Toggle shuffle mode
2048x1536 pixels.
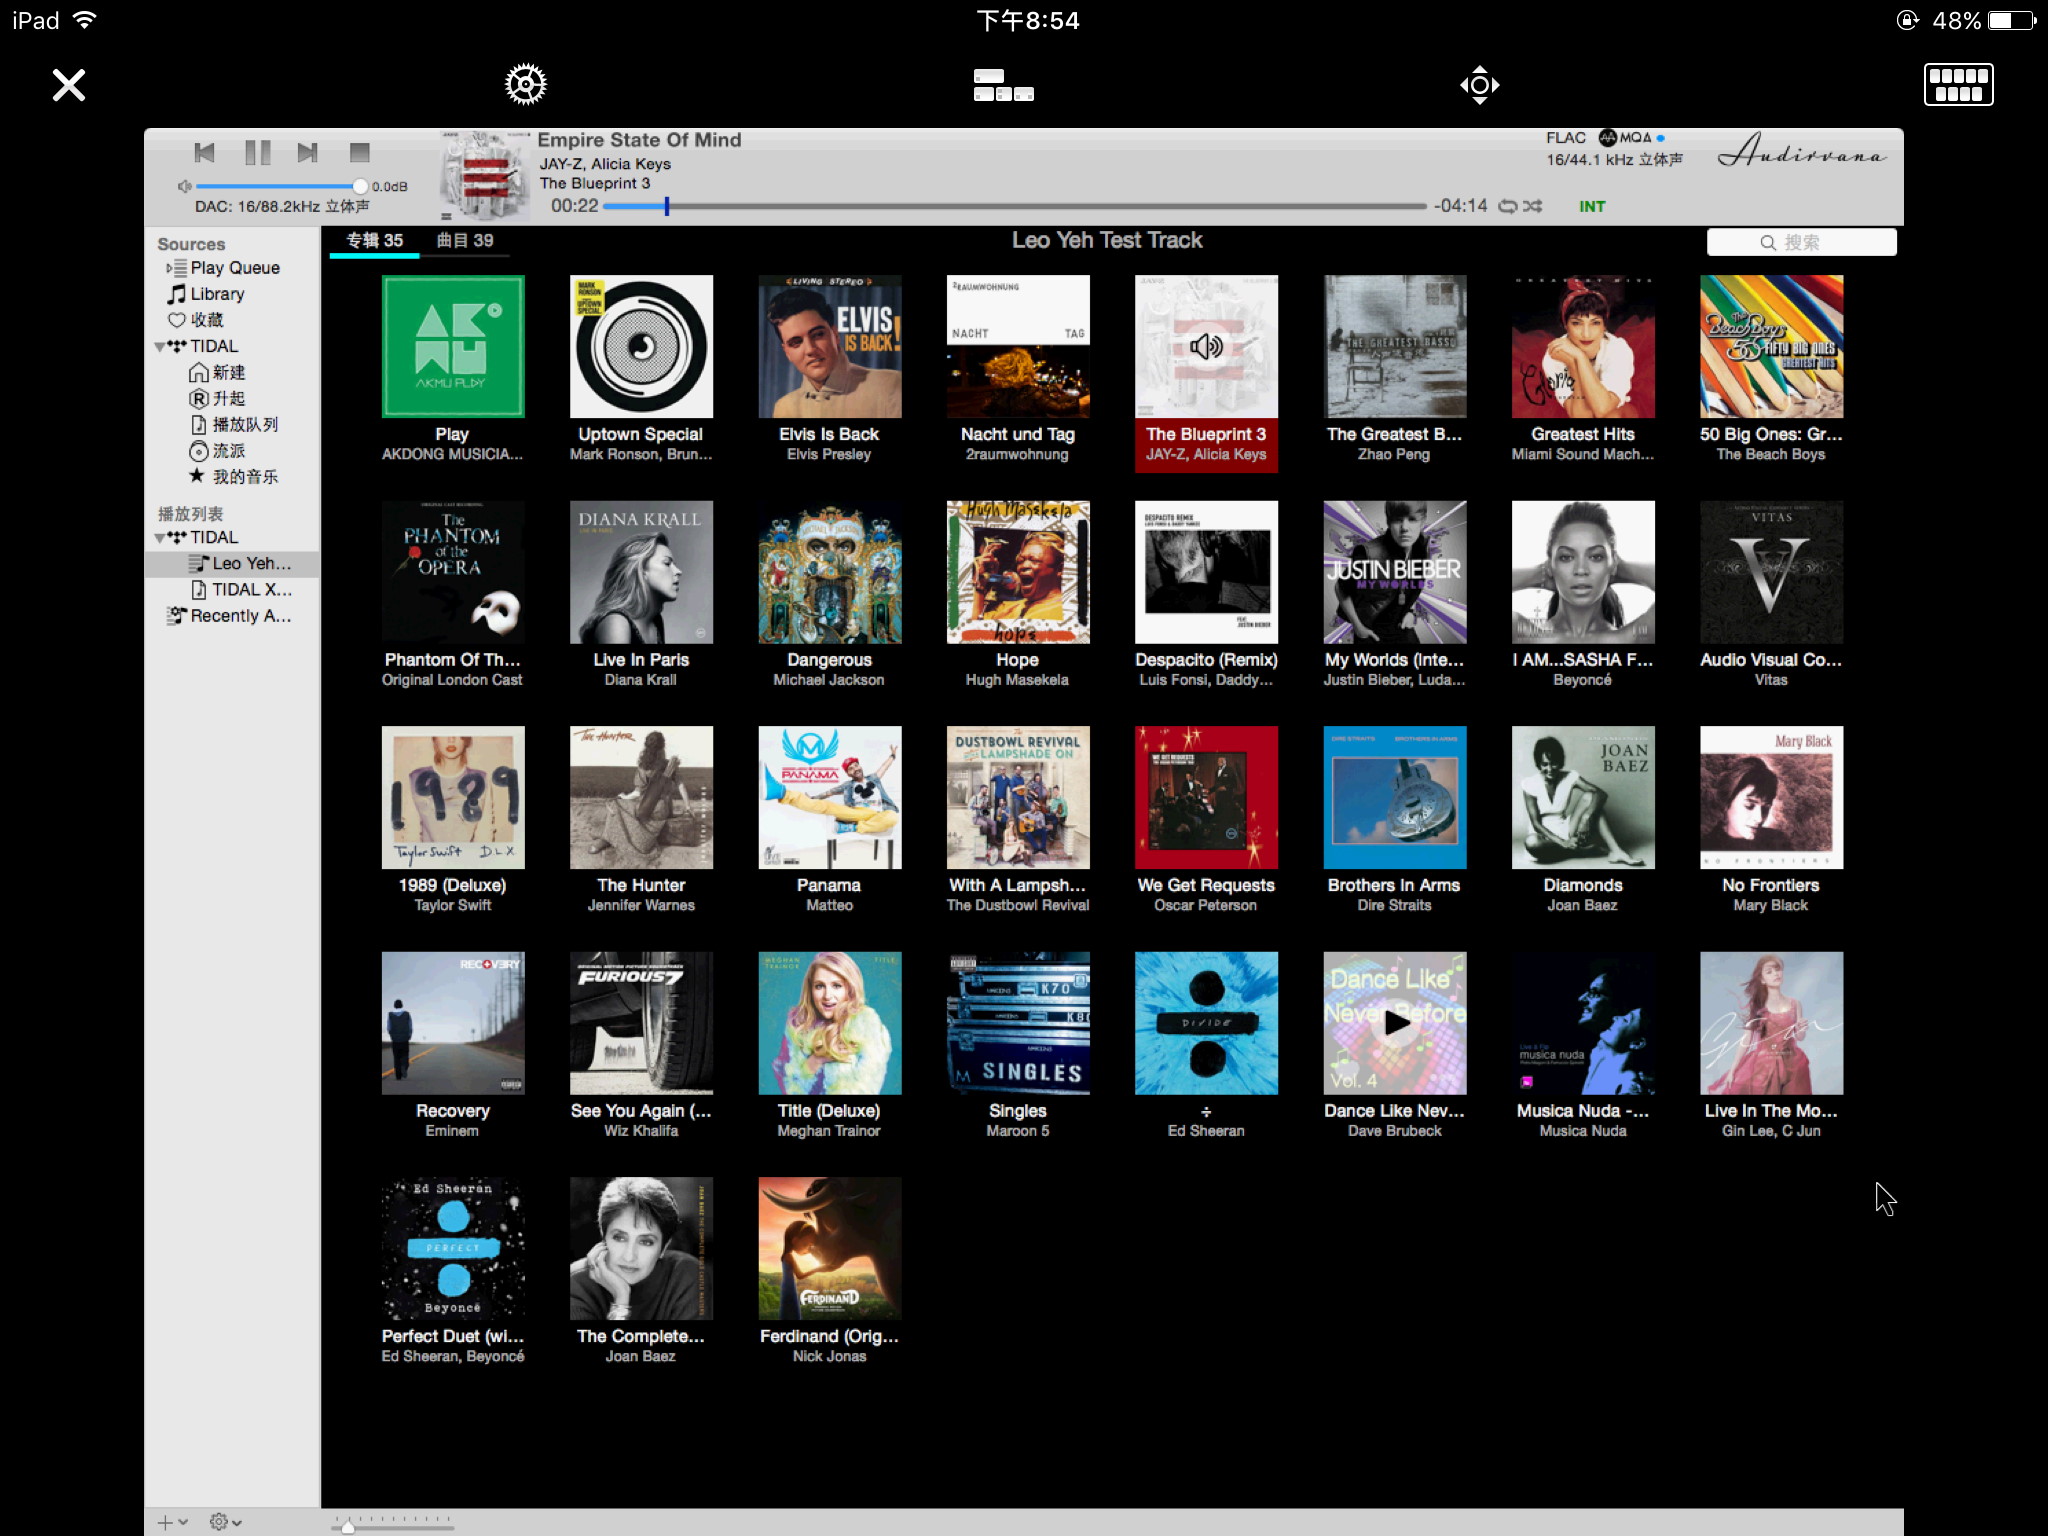(x=1532, y=206)
